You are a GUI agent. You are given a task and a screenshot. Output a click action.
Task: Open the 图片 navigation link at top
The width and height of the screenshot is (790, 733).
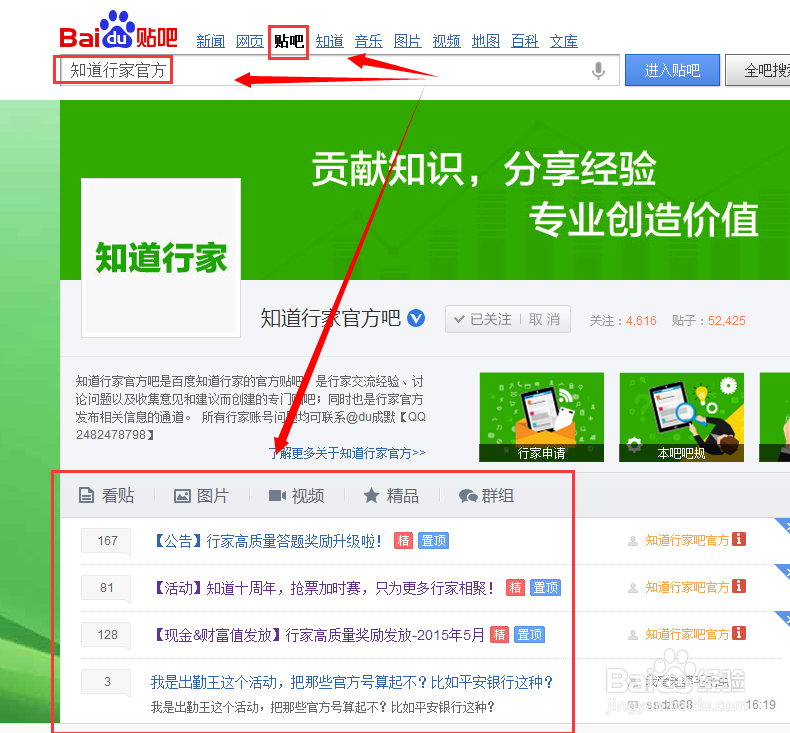point(408,41)
